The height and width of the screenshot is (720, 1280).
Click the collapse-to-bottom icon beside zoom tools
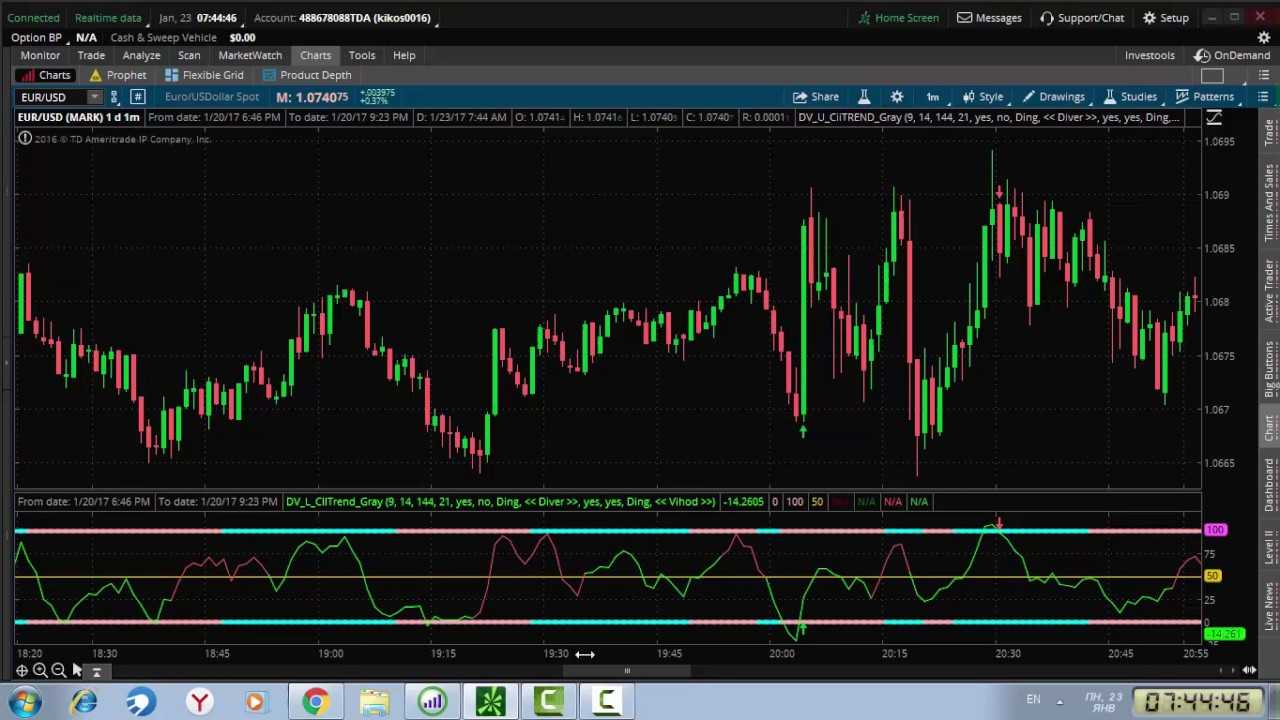tap(97, 672)
